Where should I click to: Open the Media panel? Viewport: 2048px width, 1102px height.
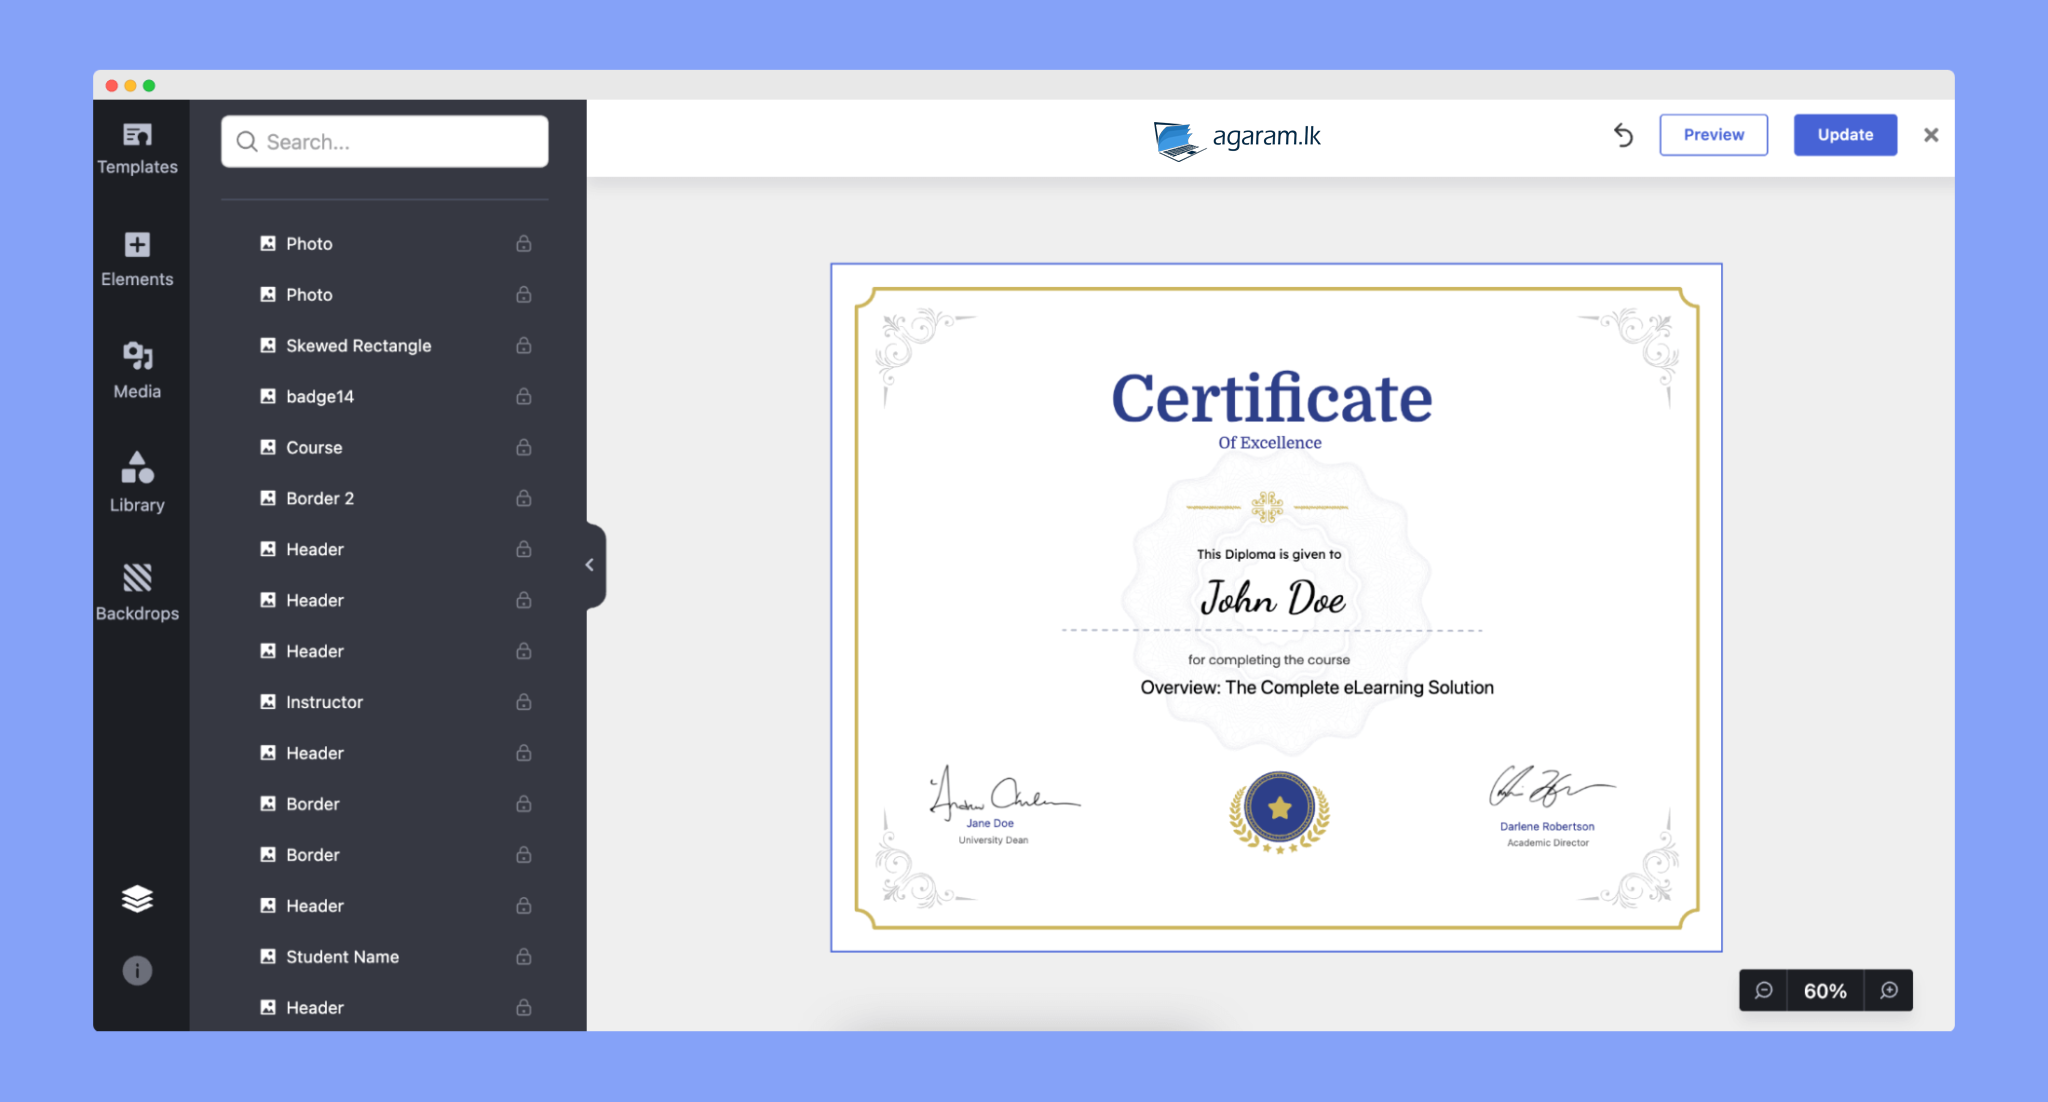point(137,371)
